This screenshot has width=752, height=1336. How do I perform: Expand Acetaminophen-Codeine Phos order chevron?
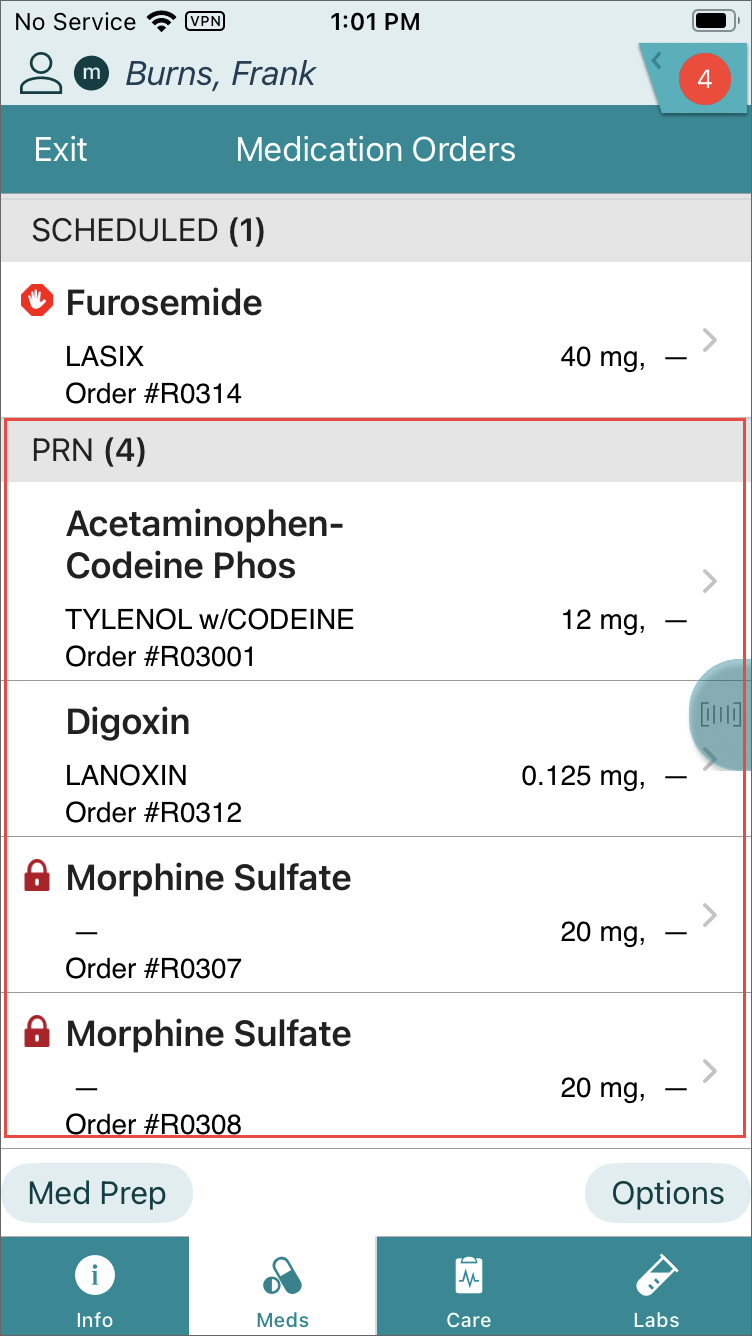coord(710,581)
